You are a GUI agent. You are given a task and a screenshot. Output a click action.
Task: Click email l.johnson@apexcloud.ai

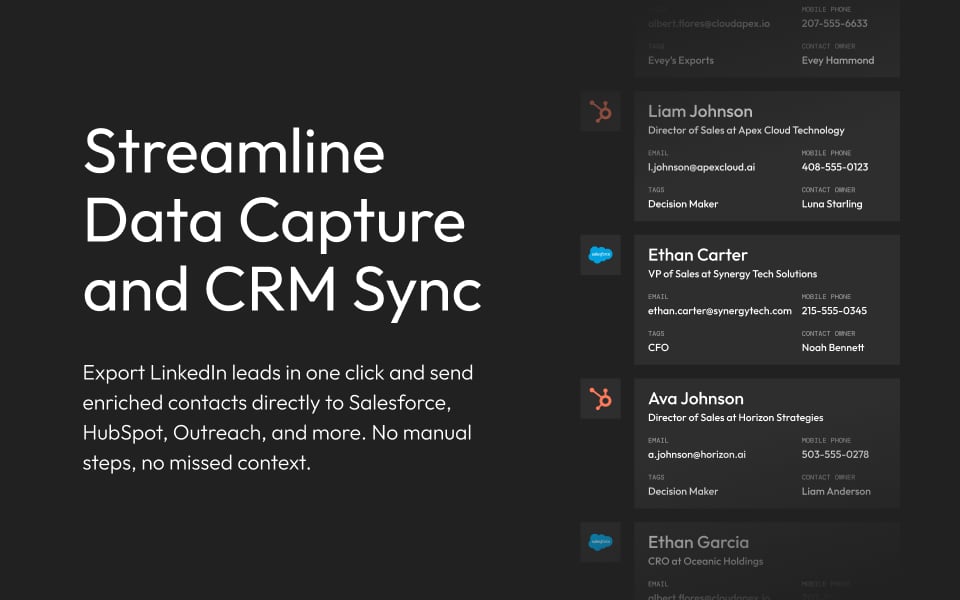click(x=701, y=167)
